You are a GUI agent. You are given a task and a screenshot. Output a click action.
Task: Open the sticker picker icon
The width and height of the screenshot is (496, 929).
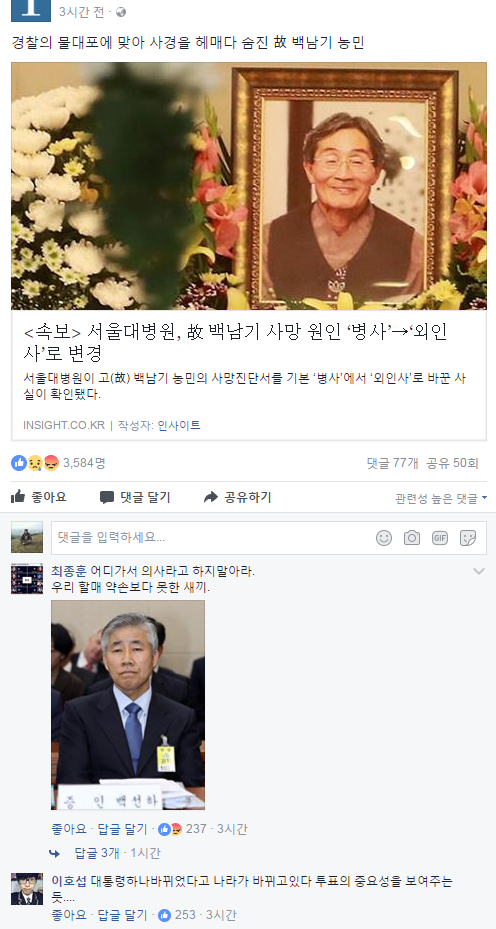(468, 538)
